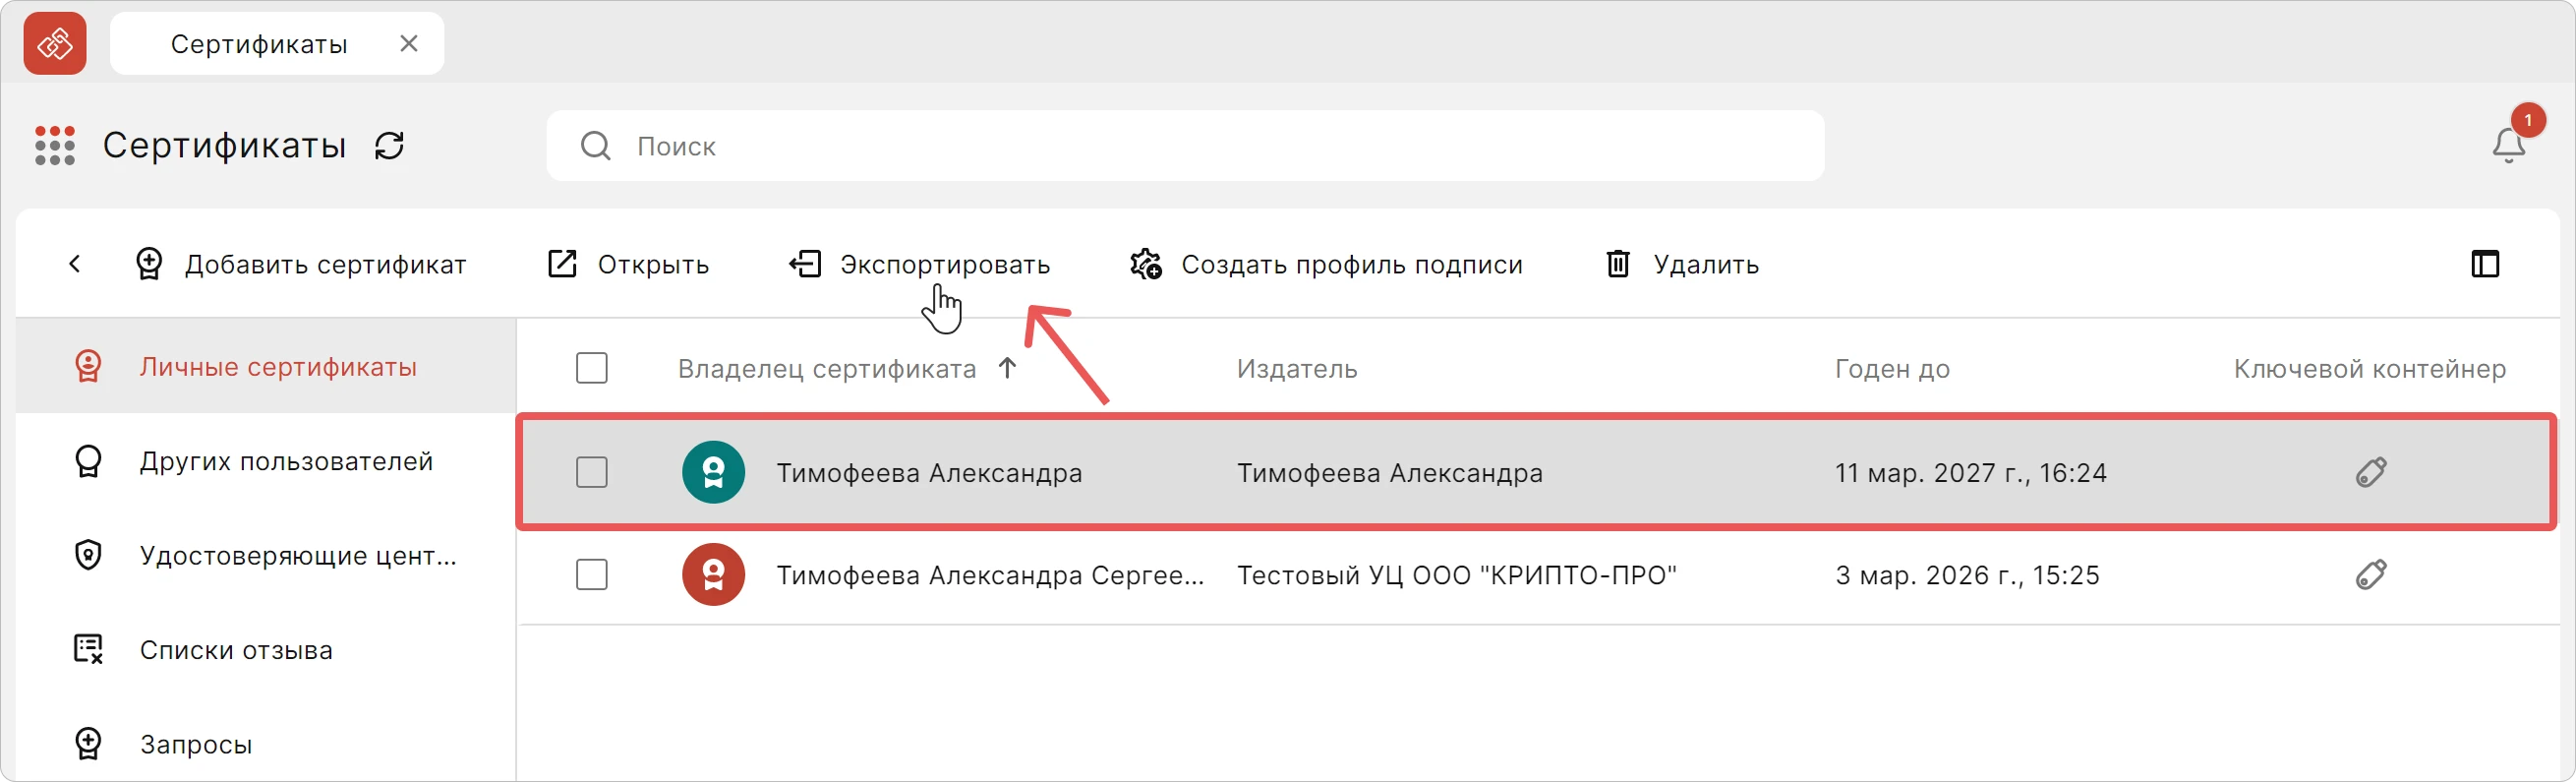The image size is (2576, 782).
Task: Toggle the select-all header checkbox
Action: click(x=592, y=368)
